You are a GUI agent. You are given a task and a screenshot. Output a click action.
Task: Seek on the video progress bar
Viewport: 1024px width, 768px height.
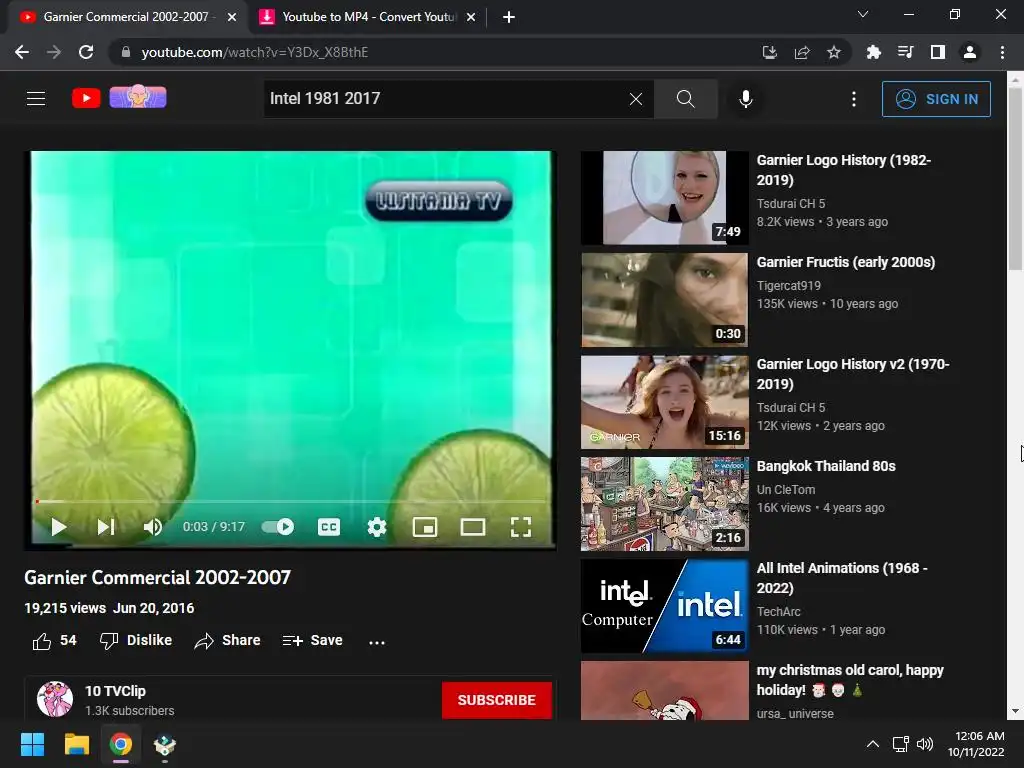(x=291, y=502)
